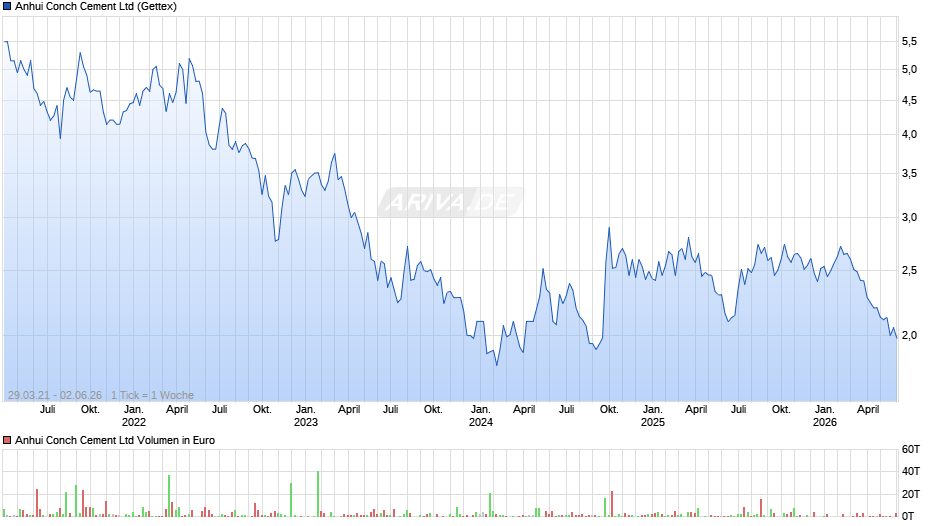
Task: Click the price axis label 5,0
Action: tap(909, 70)
